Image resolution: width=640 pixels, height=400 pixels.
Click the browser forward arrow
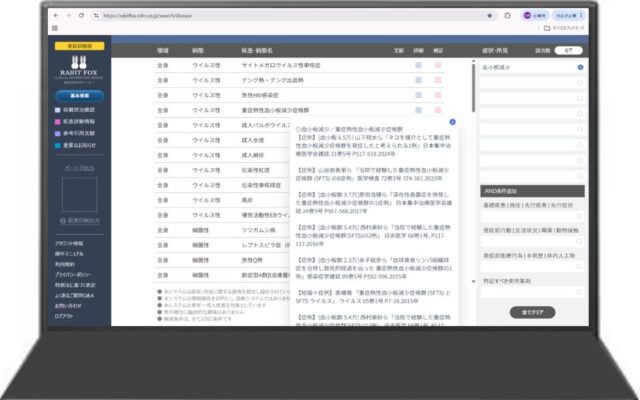tap(69, 16)
